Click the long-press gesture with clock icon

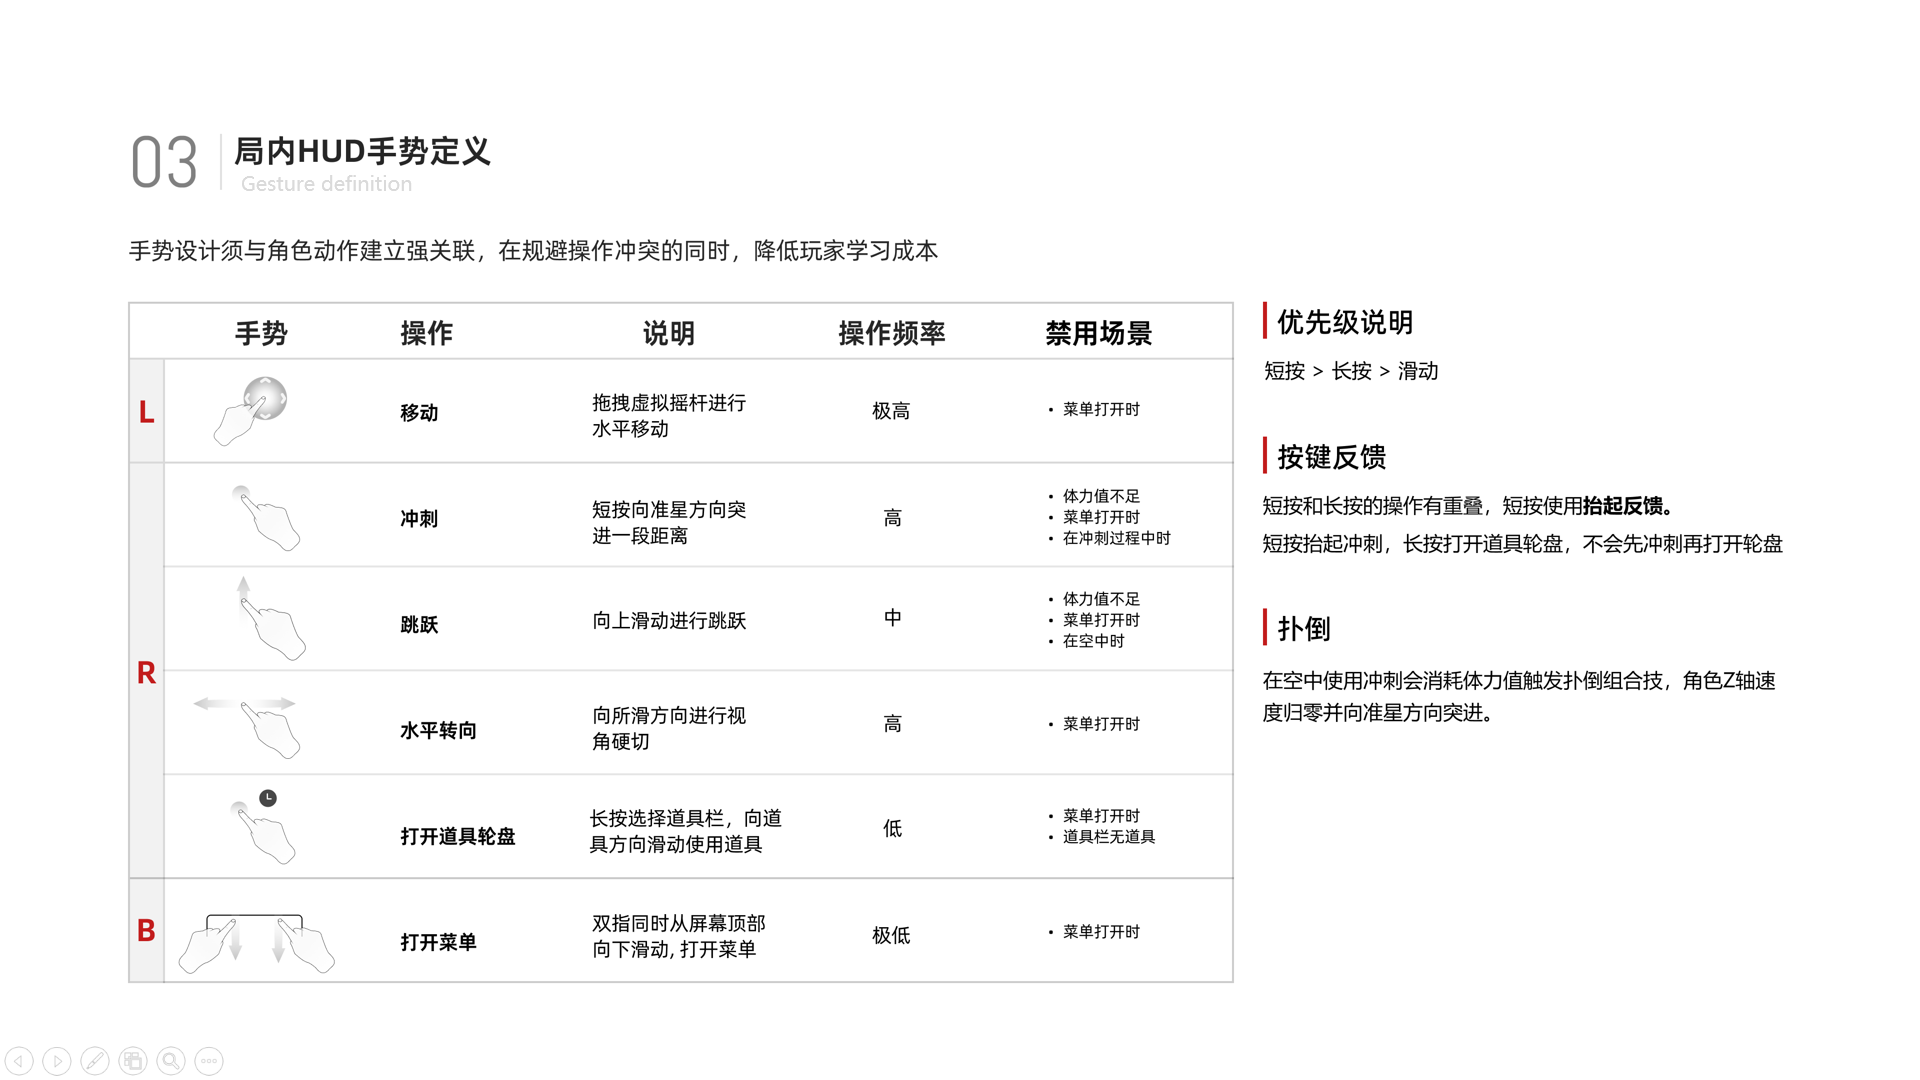pos(264,828)
